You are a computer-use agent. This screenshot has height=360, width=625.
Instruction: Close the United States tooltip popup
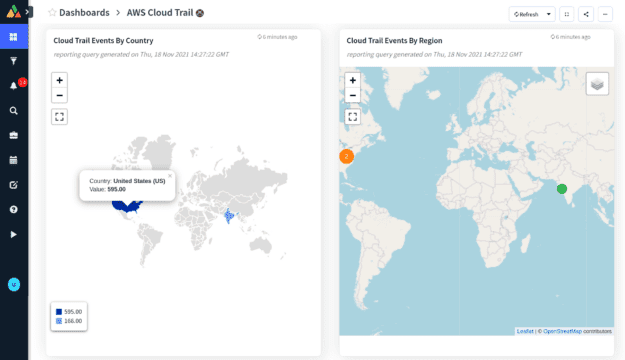click(170, 175)
